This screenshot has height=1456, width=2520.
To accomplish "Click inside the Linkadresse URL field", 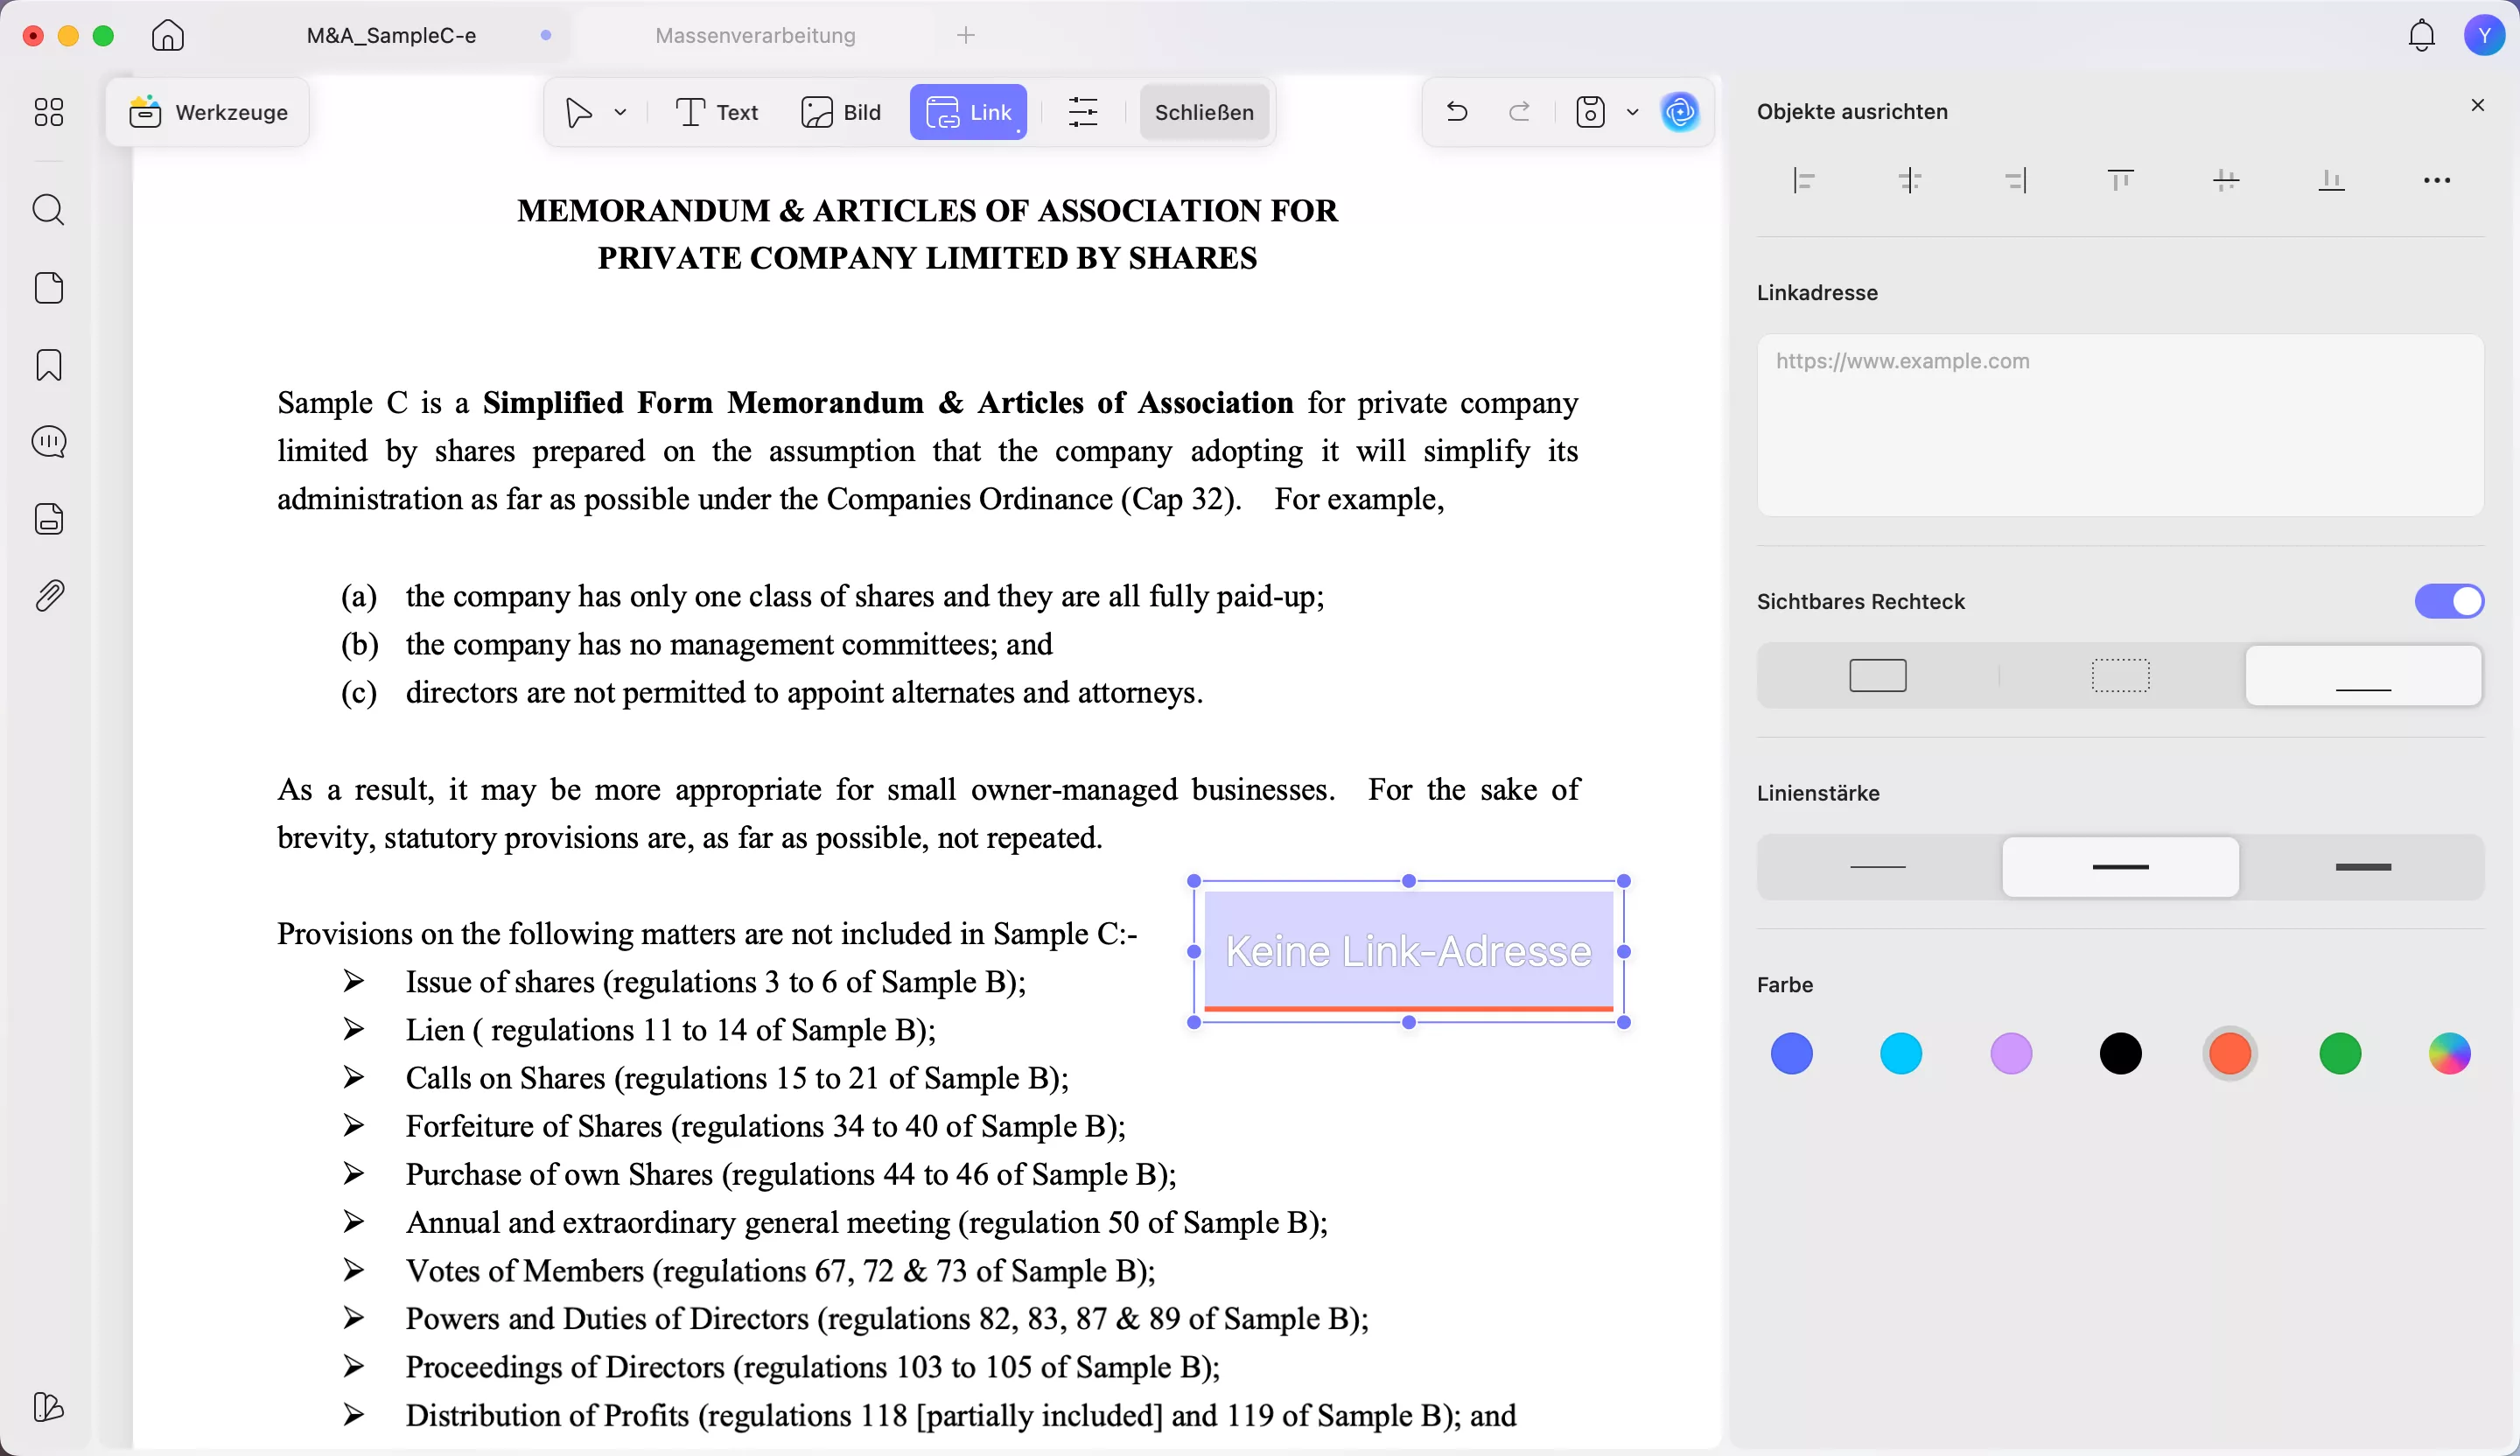I will 2120,423.
